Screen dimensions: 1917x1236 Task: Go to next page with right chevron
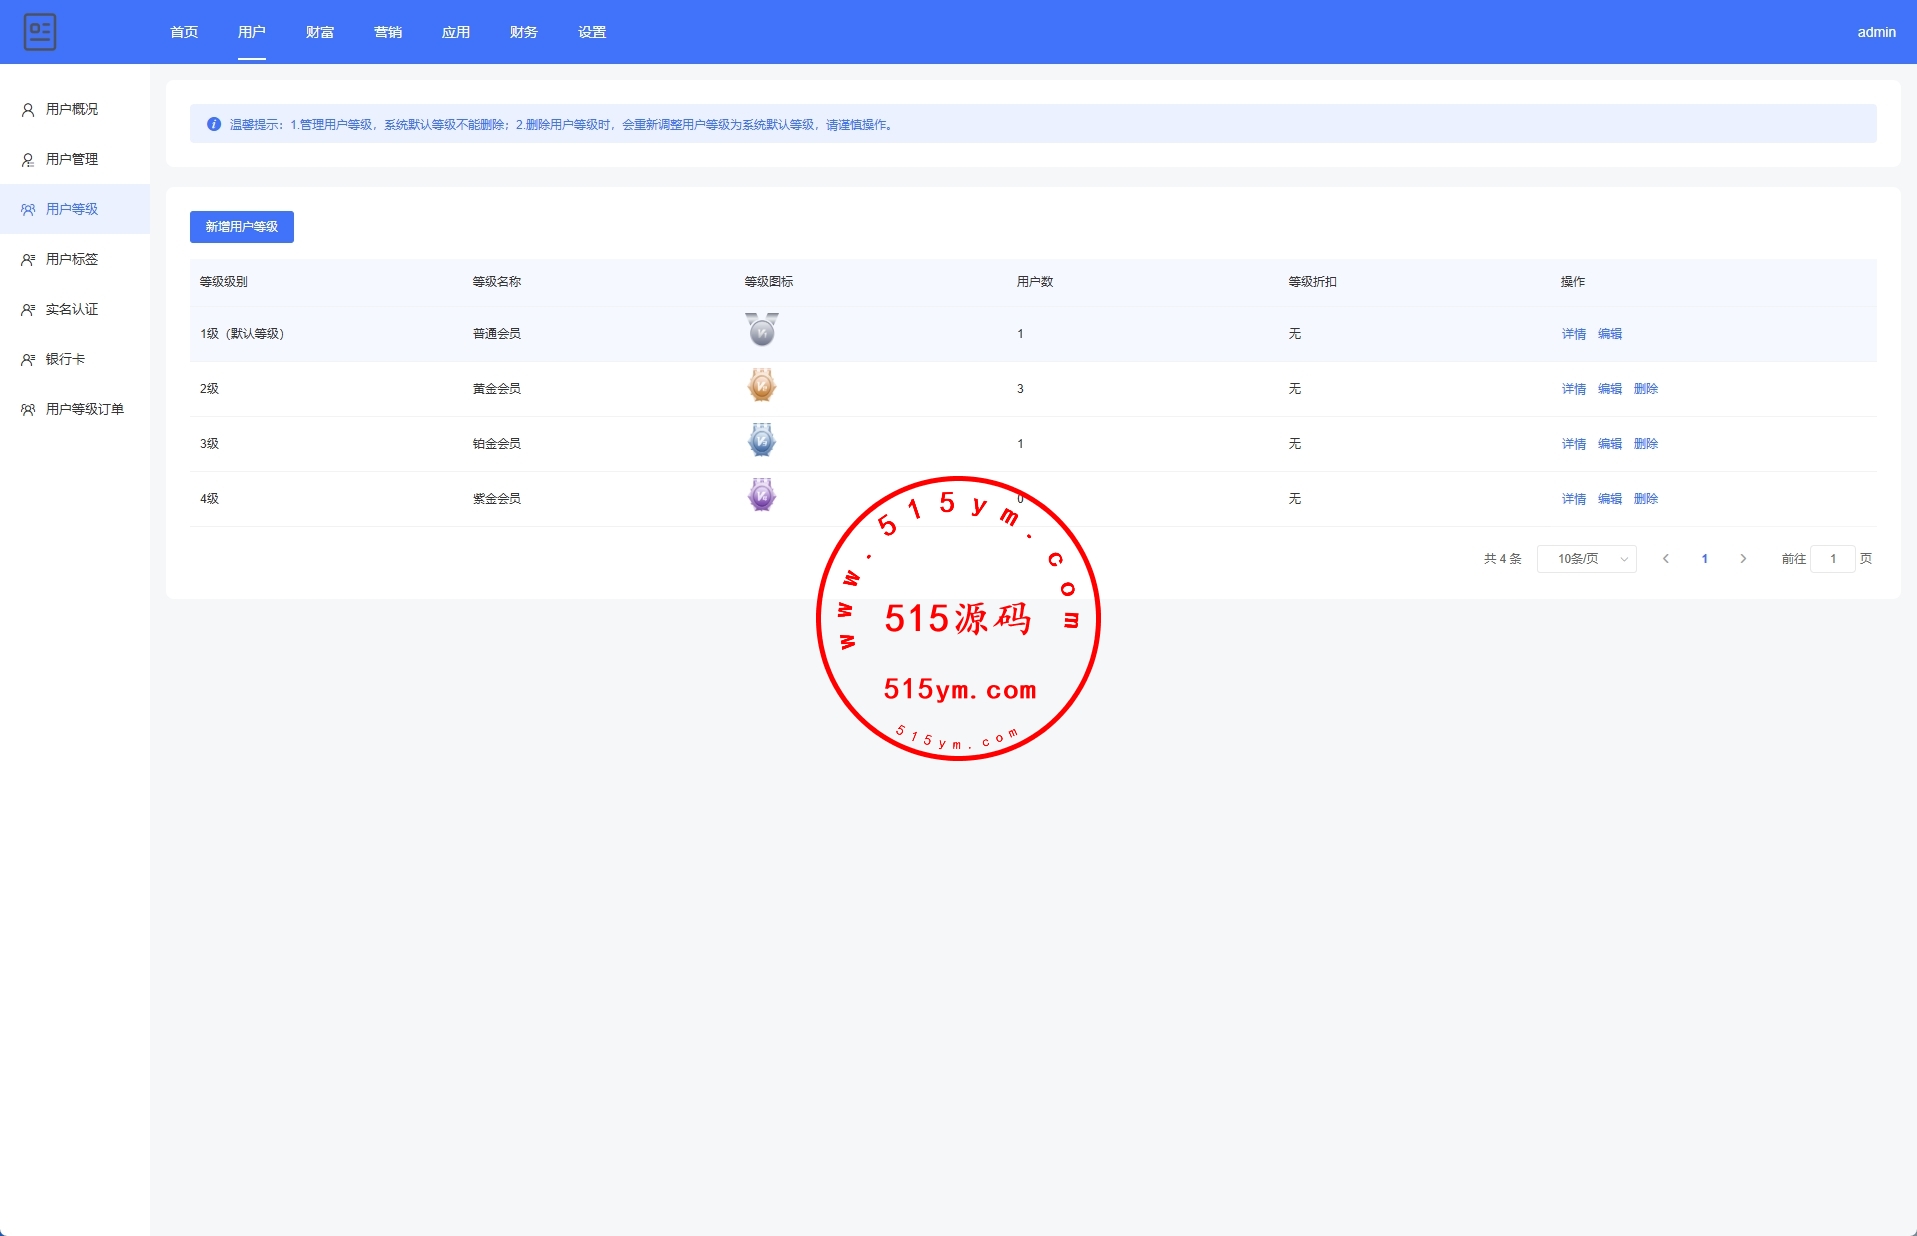pyautogui.click(x=1743, y=559)
